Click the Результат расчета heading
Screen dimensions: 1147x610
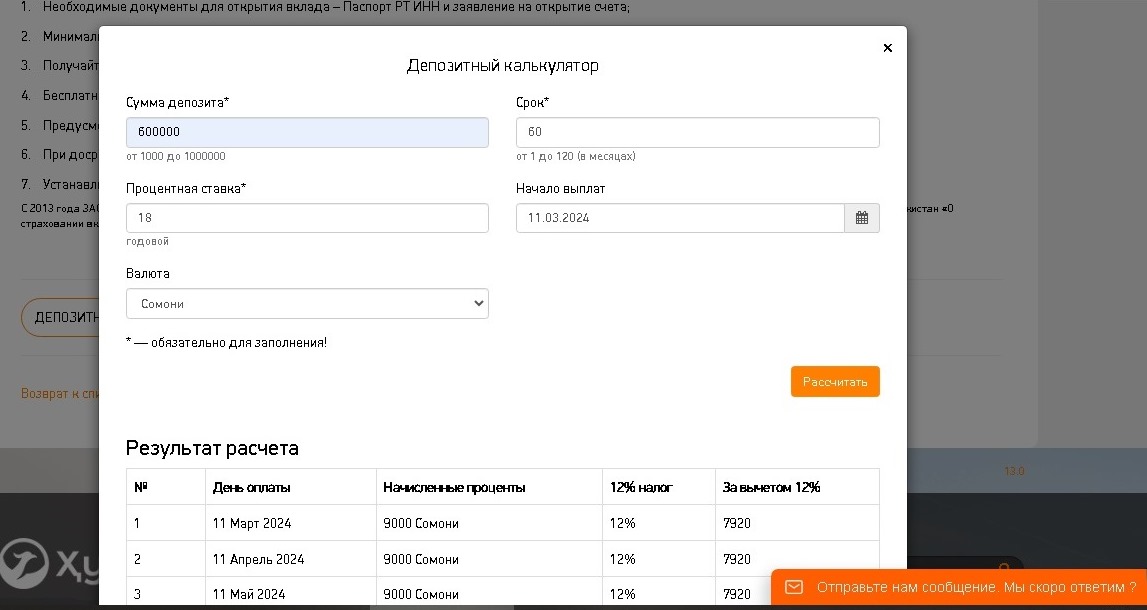point(212,448)
